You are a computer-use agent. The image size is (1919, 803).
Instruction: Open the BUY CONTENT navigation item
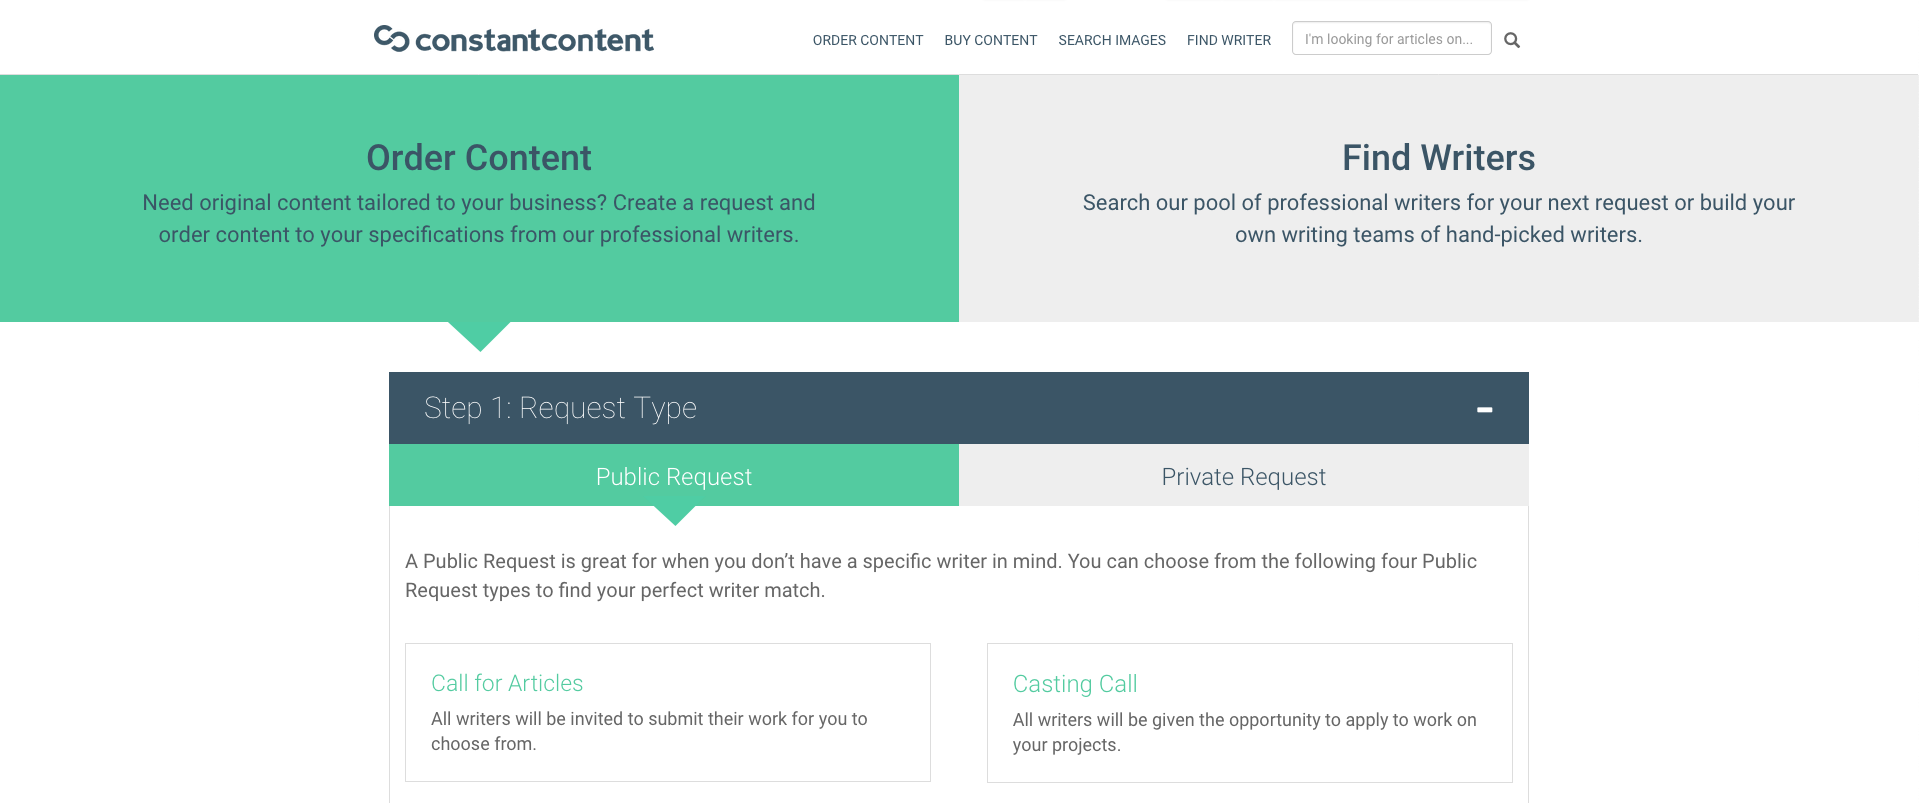(x=990, y=40)
